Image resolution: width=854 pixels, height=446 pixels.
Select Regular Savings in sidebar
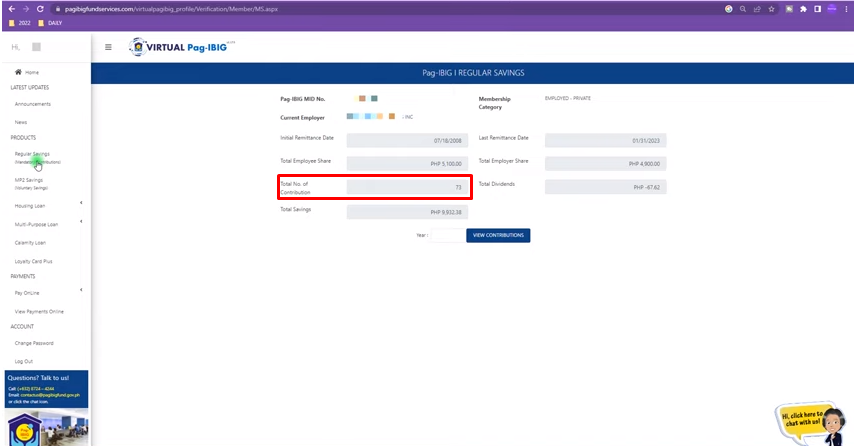point(37,157)
